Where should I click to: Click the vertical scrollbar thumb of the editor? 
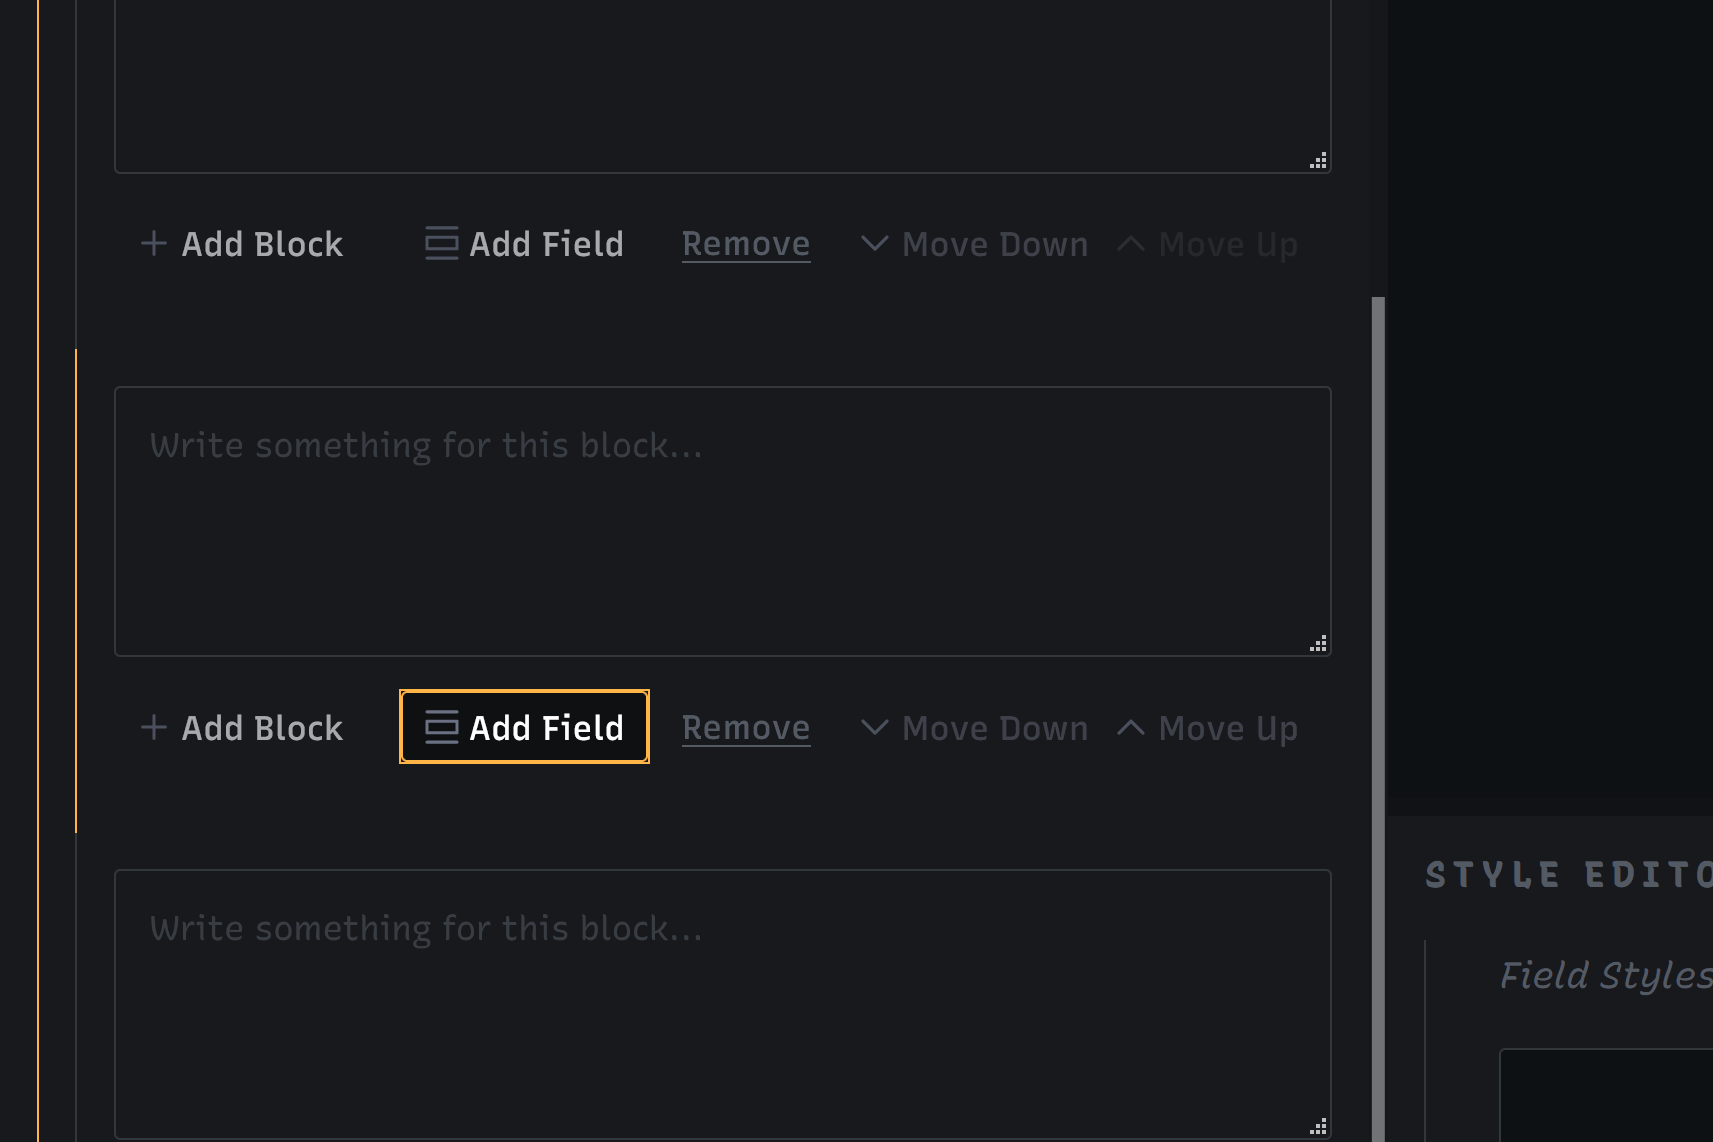pyautogui.click(x=1378, y=700)
